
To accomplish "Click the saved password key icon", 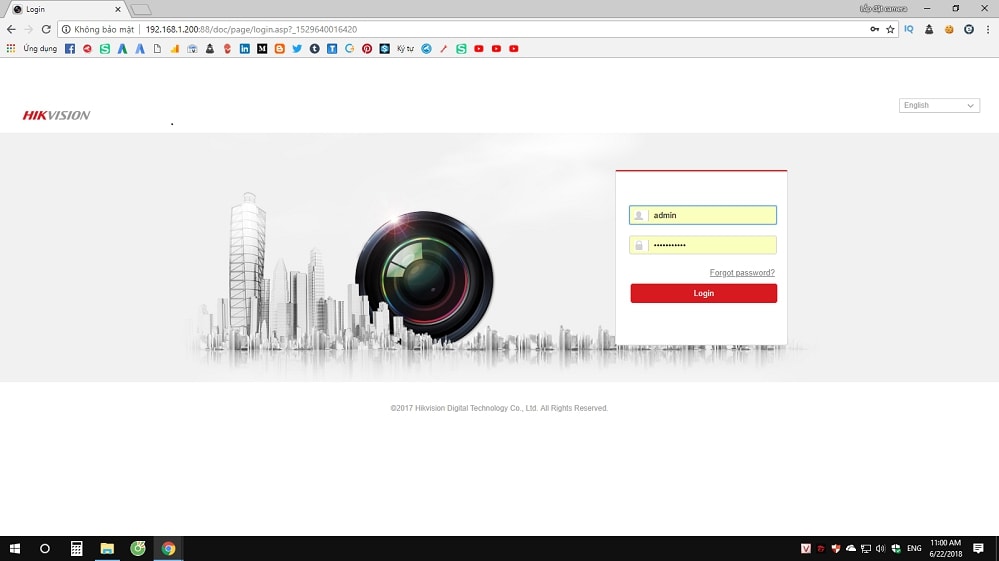I will (874, 29).
